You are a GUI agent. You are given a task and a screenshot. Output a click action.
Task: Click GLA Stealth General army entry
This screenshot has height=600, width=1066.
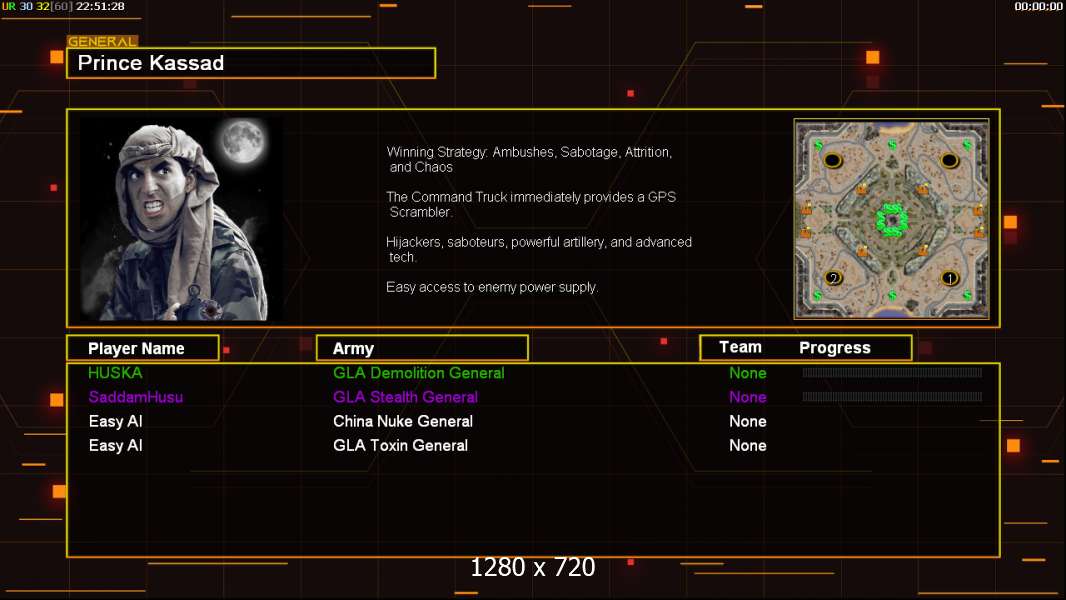[x=405, y=397]
